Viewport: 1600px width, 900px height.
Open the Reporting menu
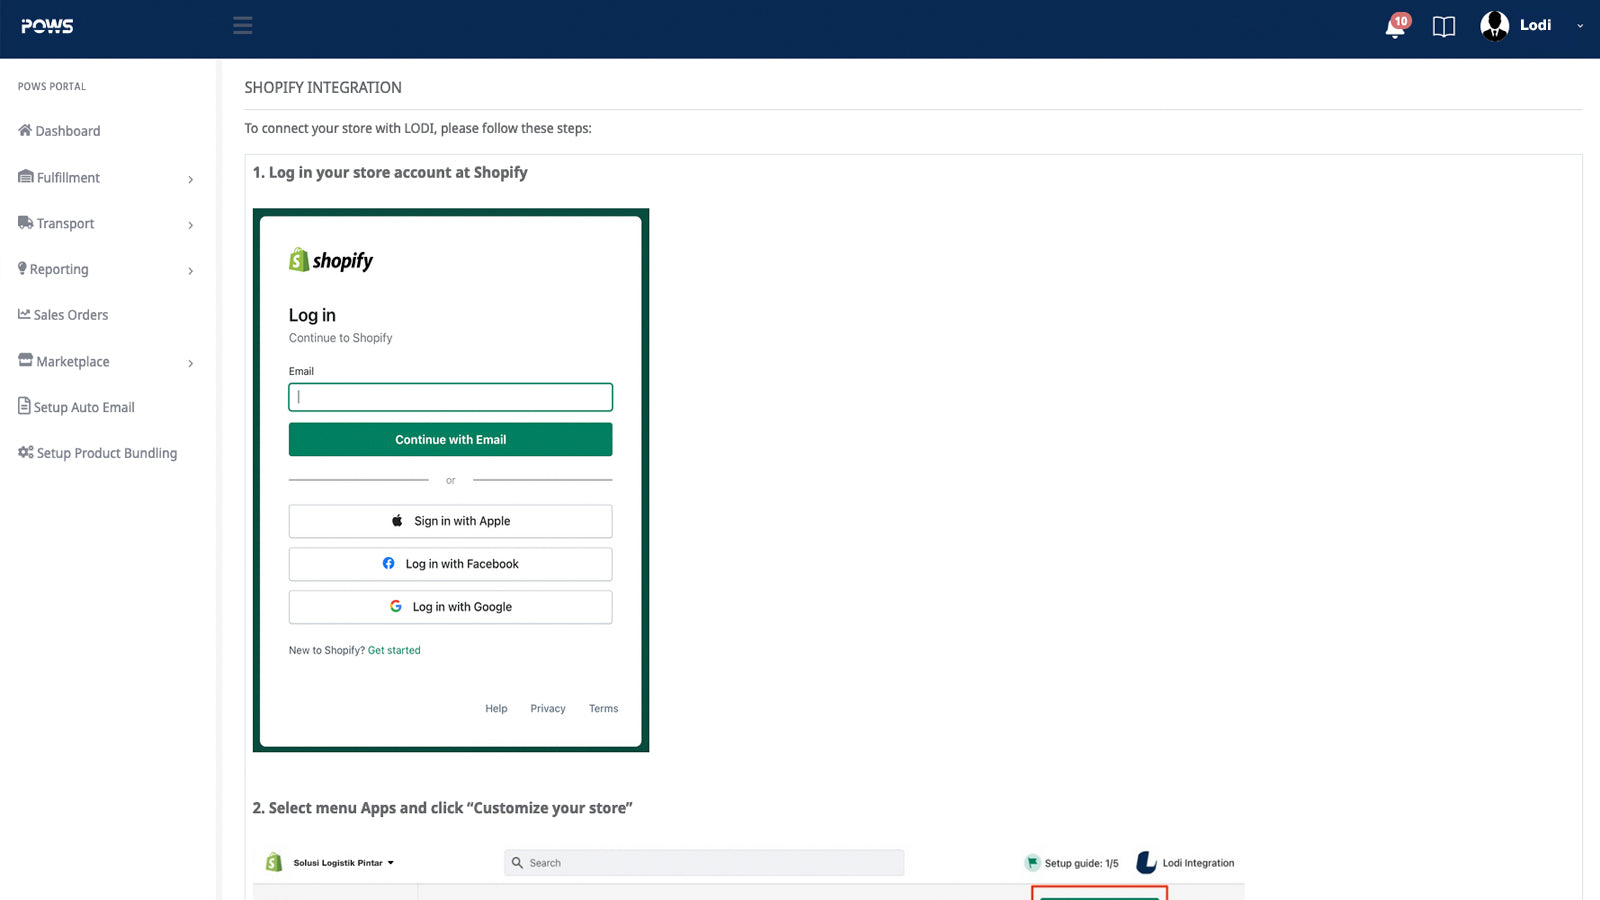pos(59,269)
